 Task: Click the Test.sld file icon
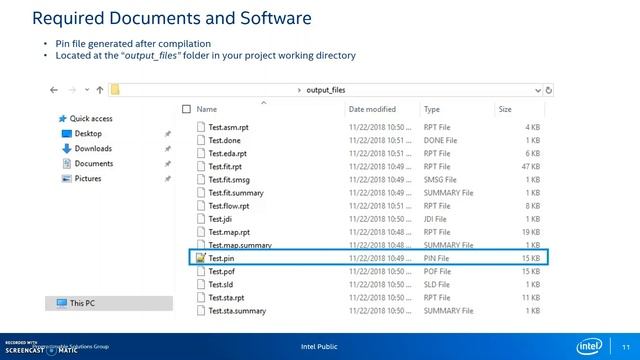(201, 284)
